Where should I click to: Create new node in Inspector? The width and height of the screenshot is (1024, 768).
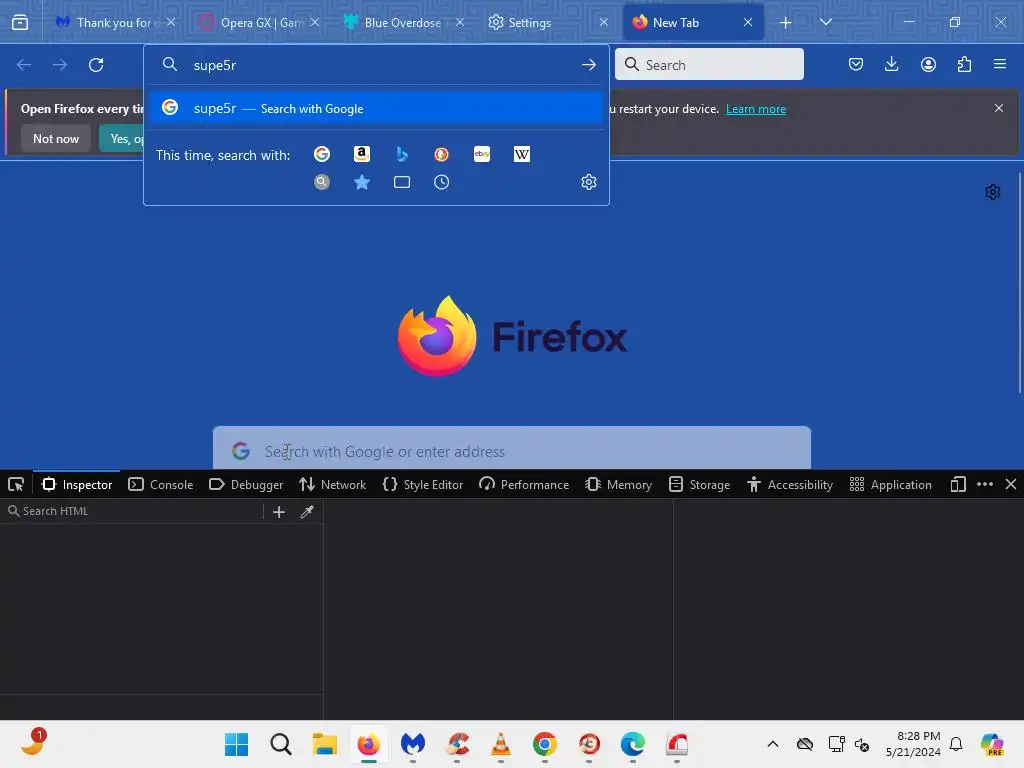[x=279, y=512]
